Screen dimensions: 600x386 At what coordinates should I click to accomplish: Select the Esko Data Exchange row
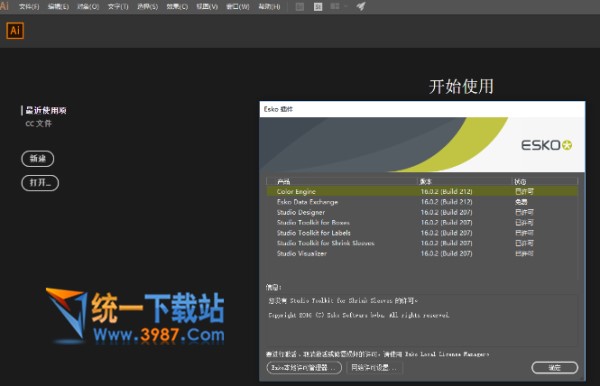coord(422,202)
